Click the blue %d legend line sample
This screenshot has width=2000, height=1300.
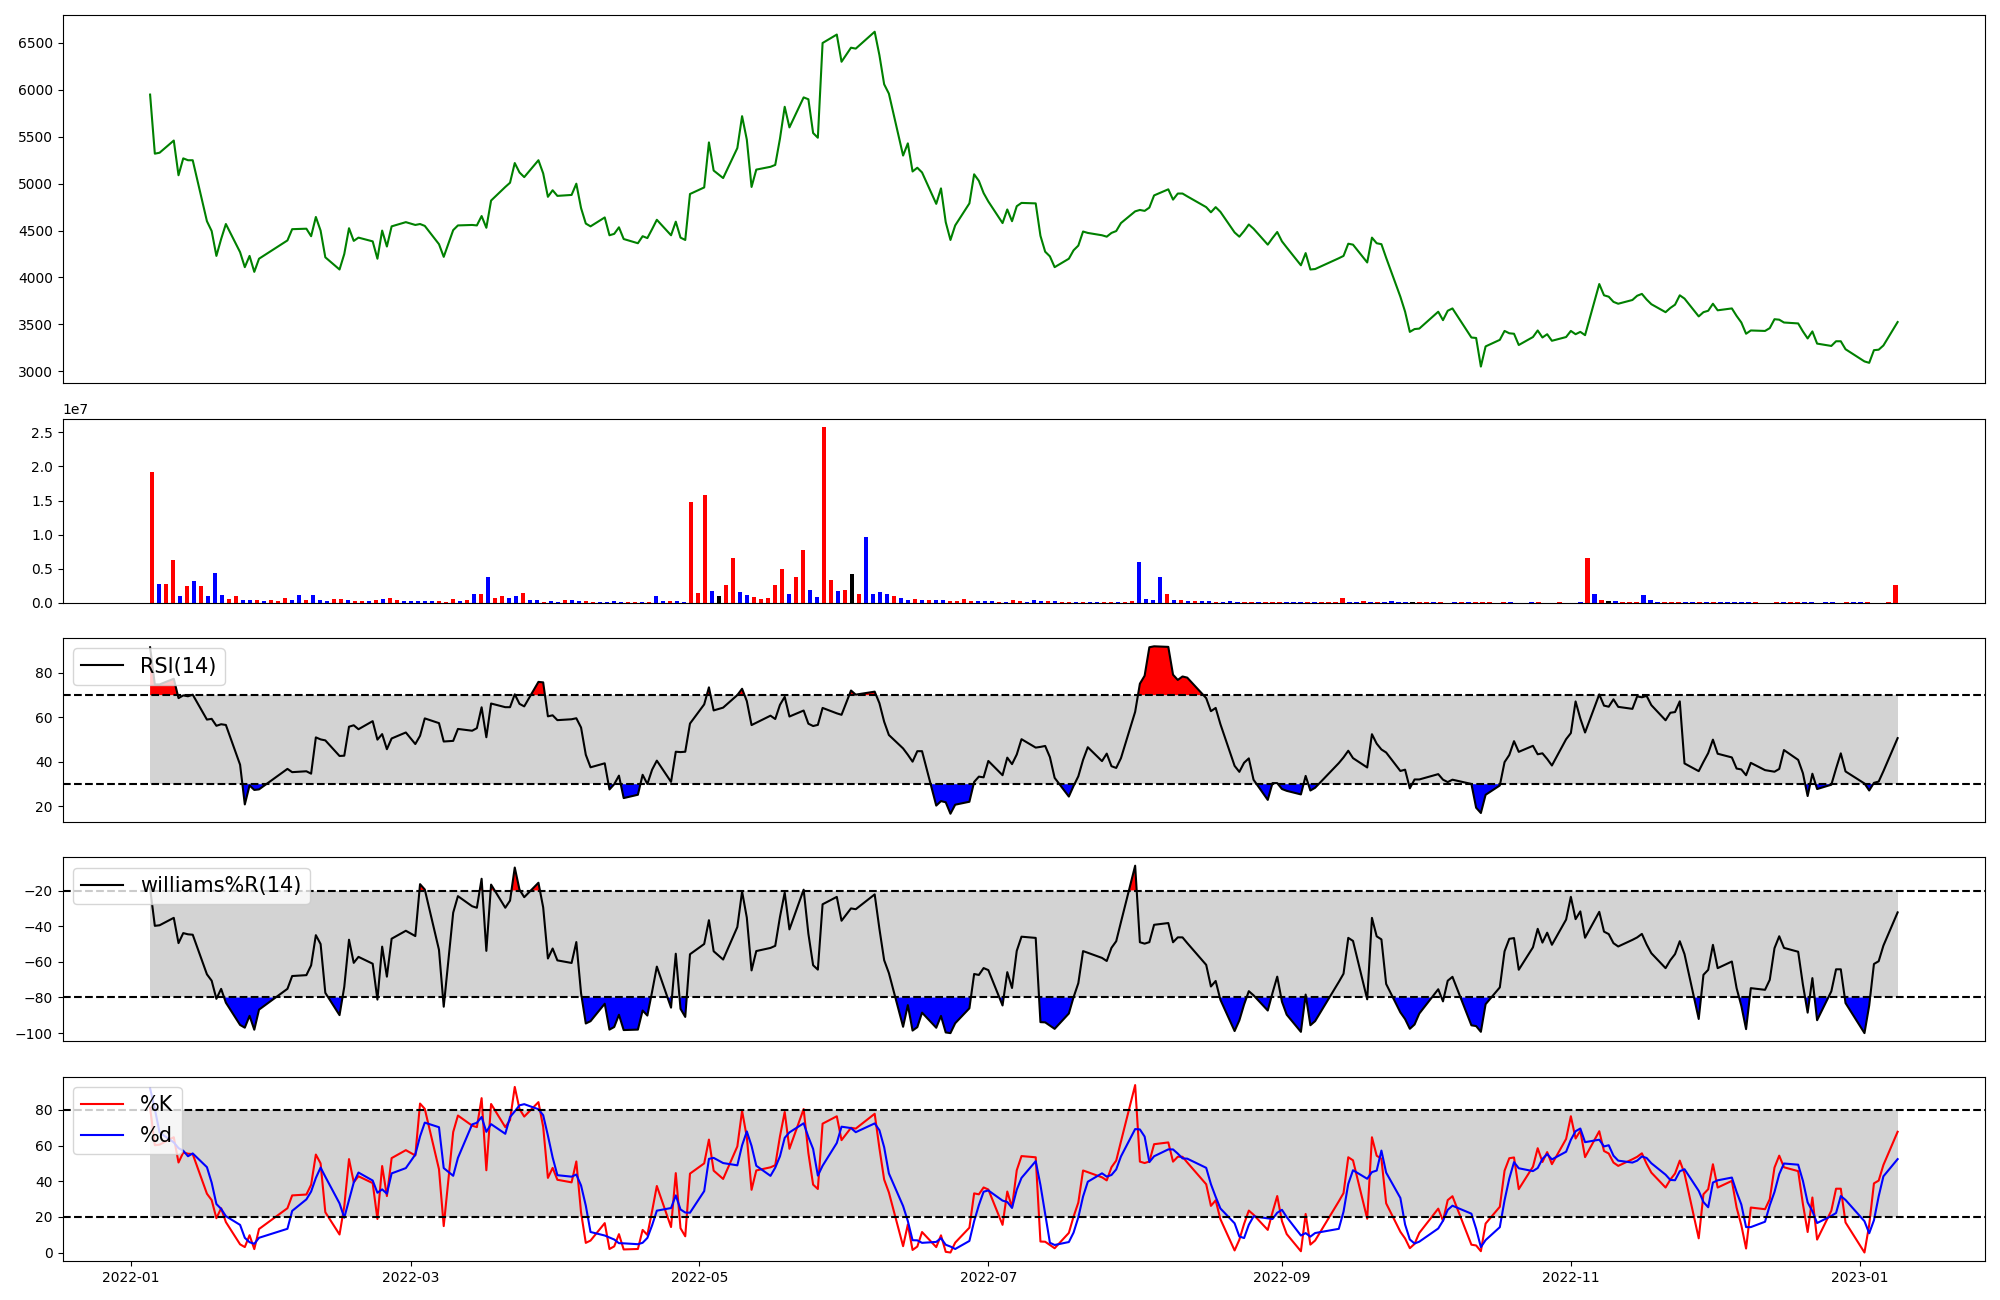pyautogui.click(x=101, y=1135)
